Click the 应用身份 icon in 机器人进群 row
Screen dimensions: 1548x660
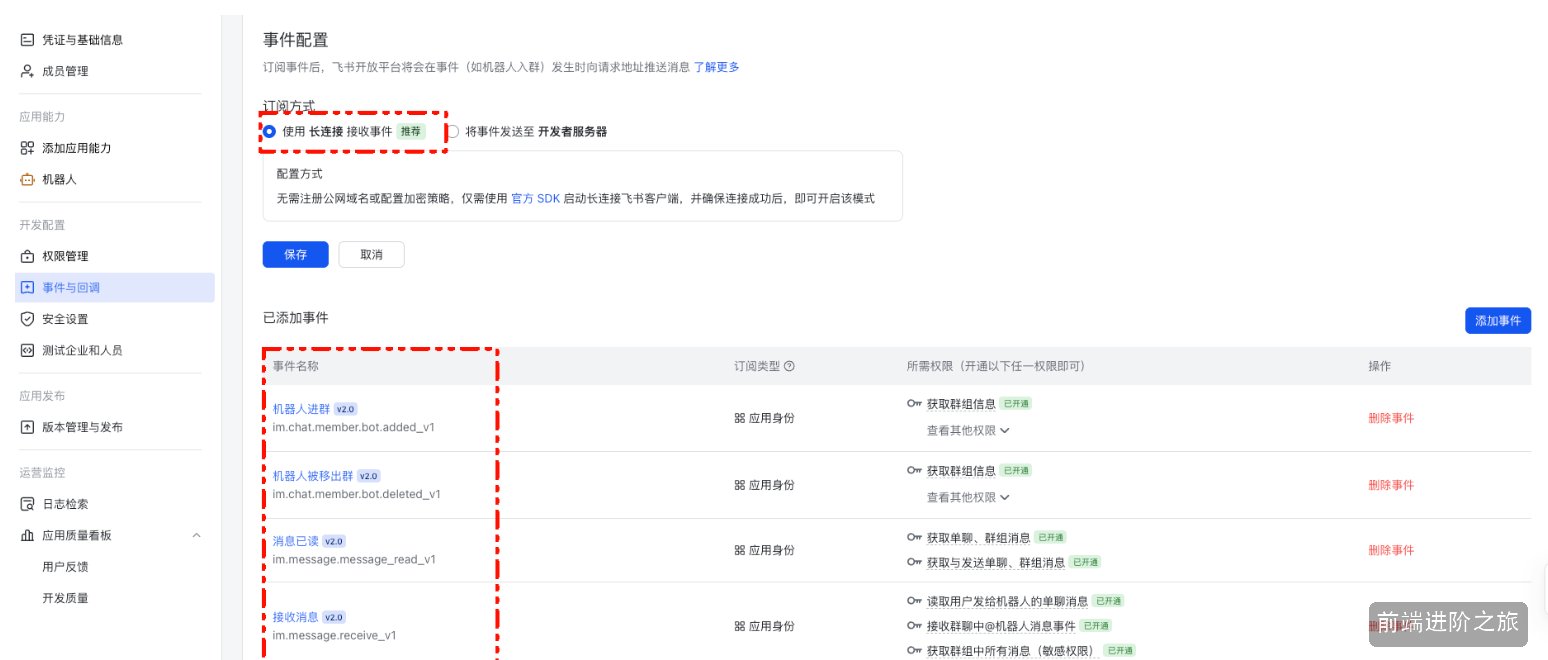click(x=740, y=418)
